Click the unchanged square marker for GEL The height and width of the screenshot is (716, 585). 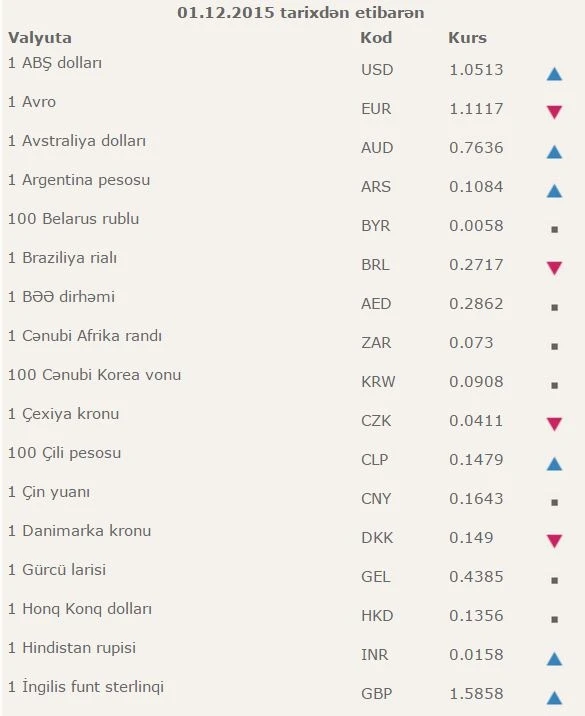pyautogui.click(x=554, y=580)
